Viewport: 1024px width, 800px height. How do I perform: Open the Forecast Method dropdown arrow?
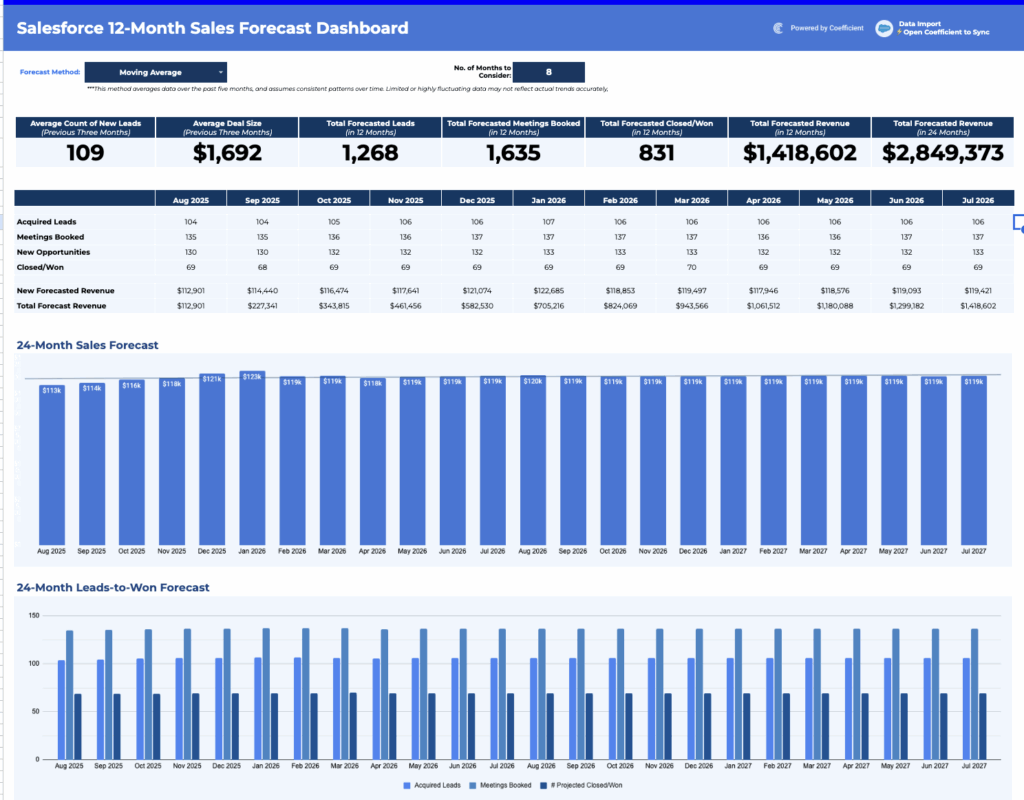(219, 73)
